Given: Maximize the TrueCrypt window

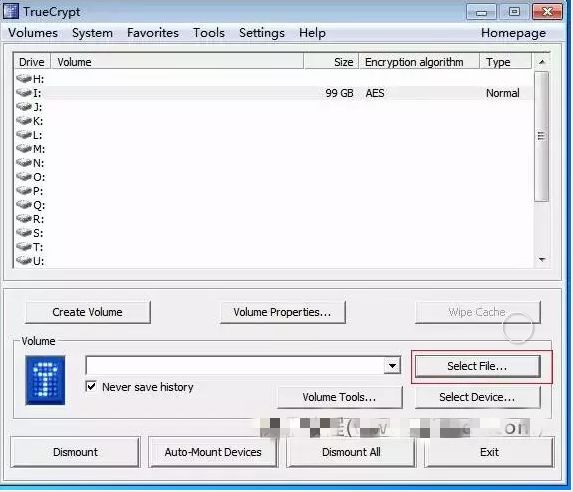Looking at the screenshot, I should (x=514, y=12).
